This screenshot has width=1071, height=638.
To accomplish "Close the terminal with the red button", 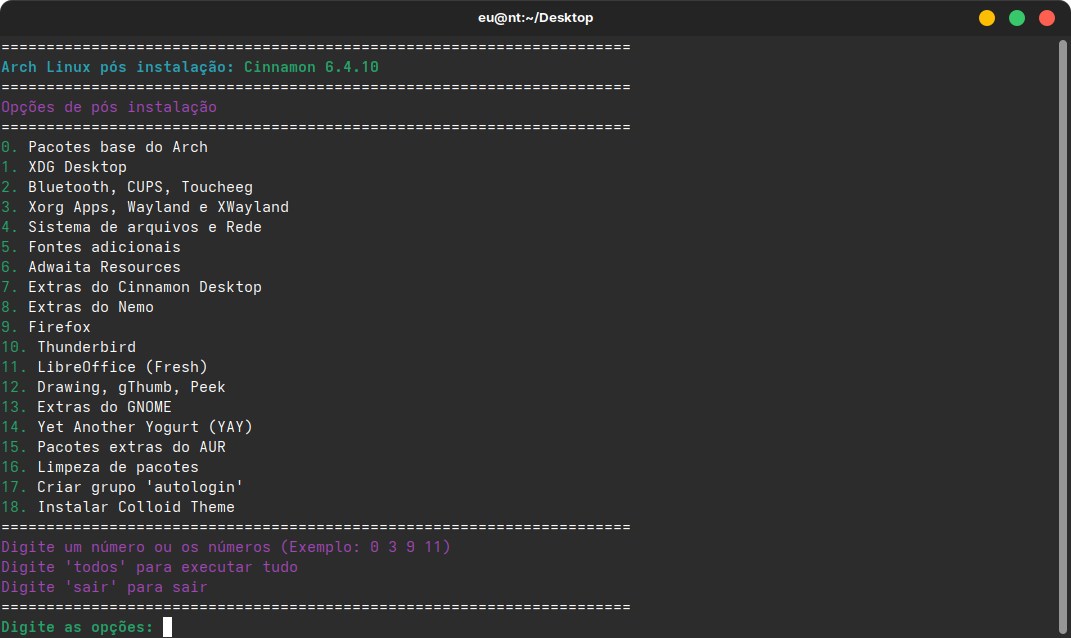I will [x=1046, y=18].
